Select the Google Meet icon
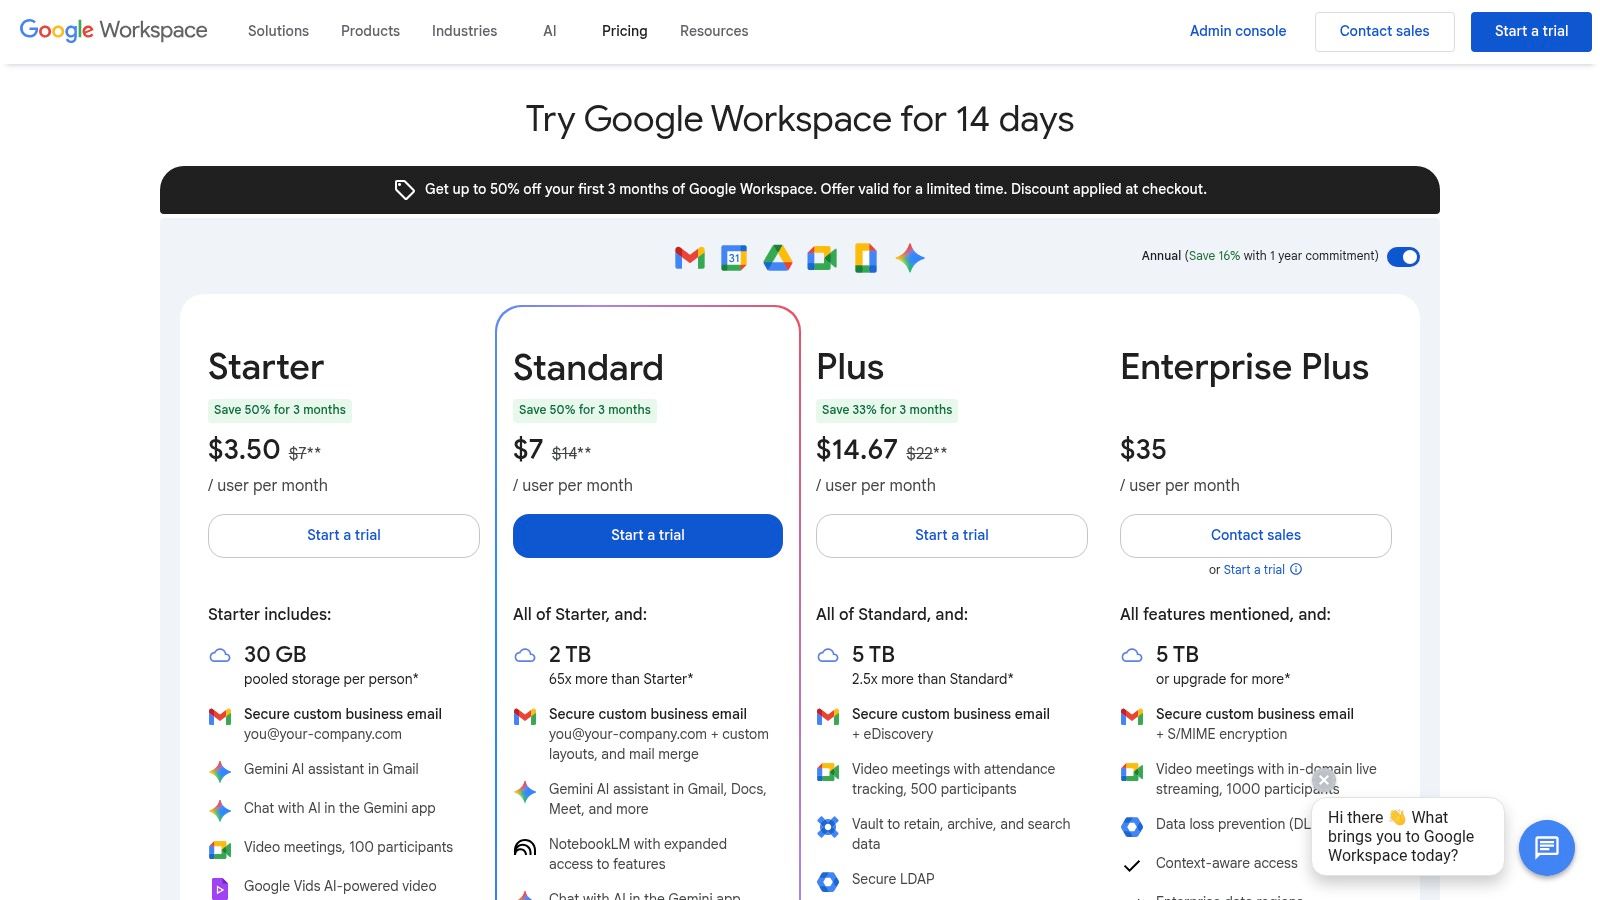1600x900 pixels. pyautogui.click(x=822, y=257)
